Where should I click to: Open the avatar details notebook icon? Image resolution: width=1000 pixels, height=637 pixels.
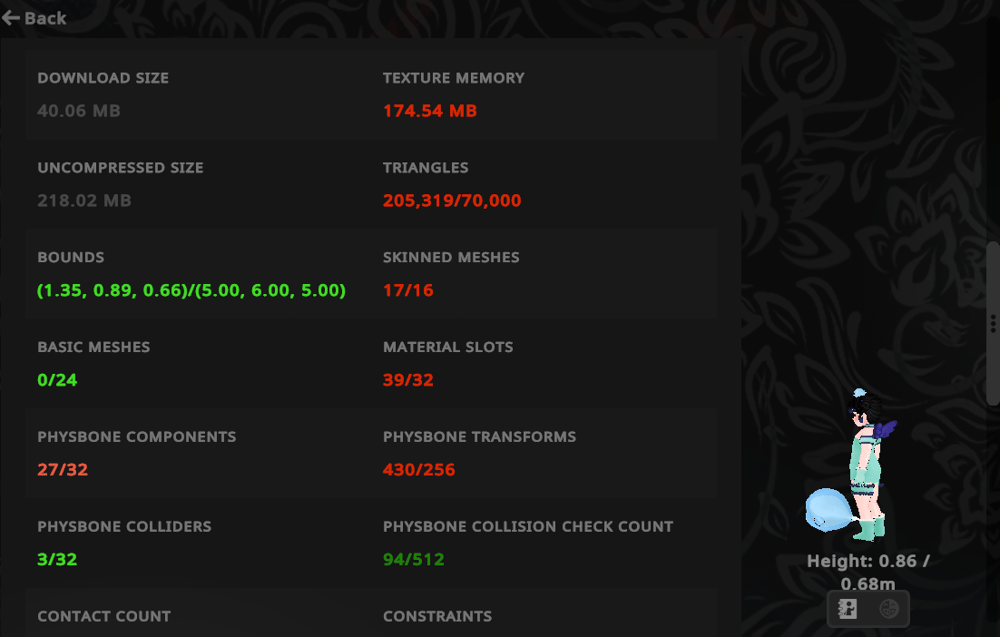click(x=848, y=608)
